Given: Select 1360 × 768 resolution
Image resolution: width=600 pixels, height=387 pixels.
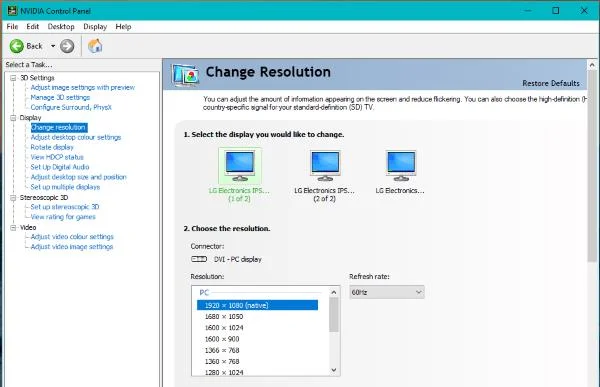Looking at the screenshot, I should pyautogui.click(x=222, y=361).
